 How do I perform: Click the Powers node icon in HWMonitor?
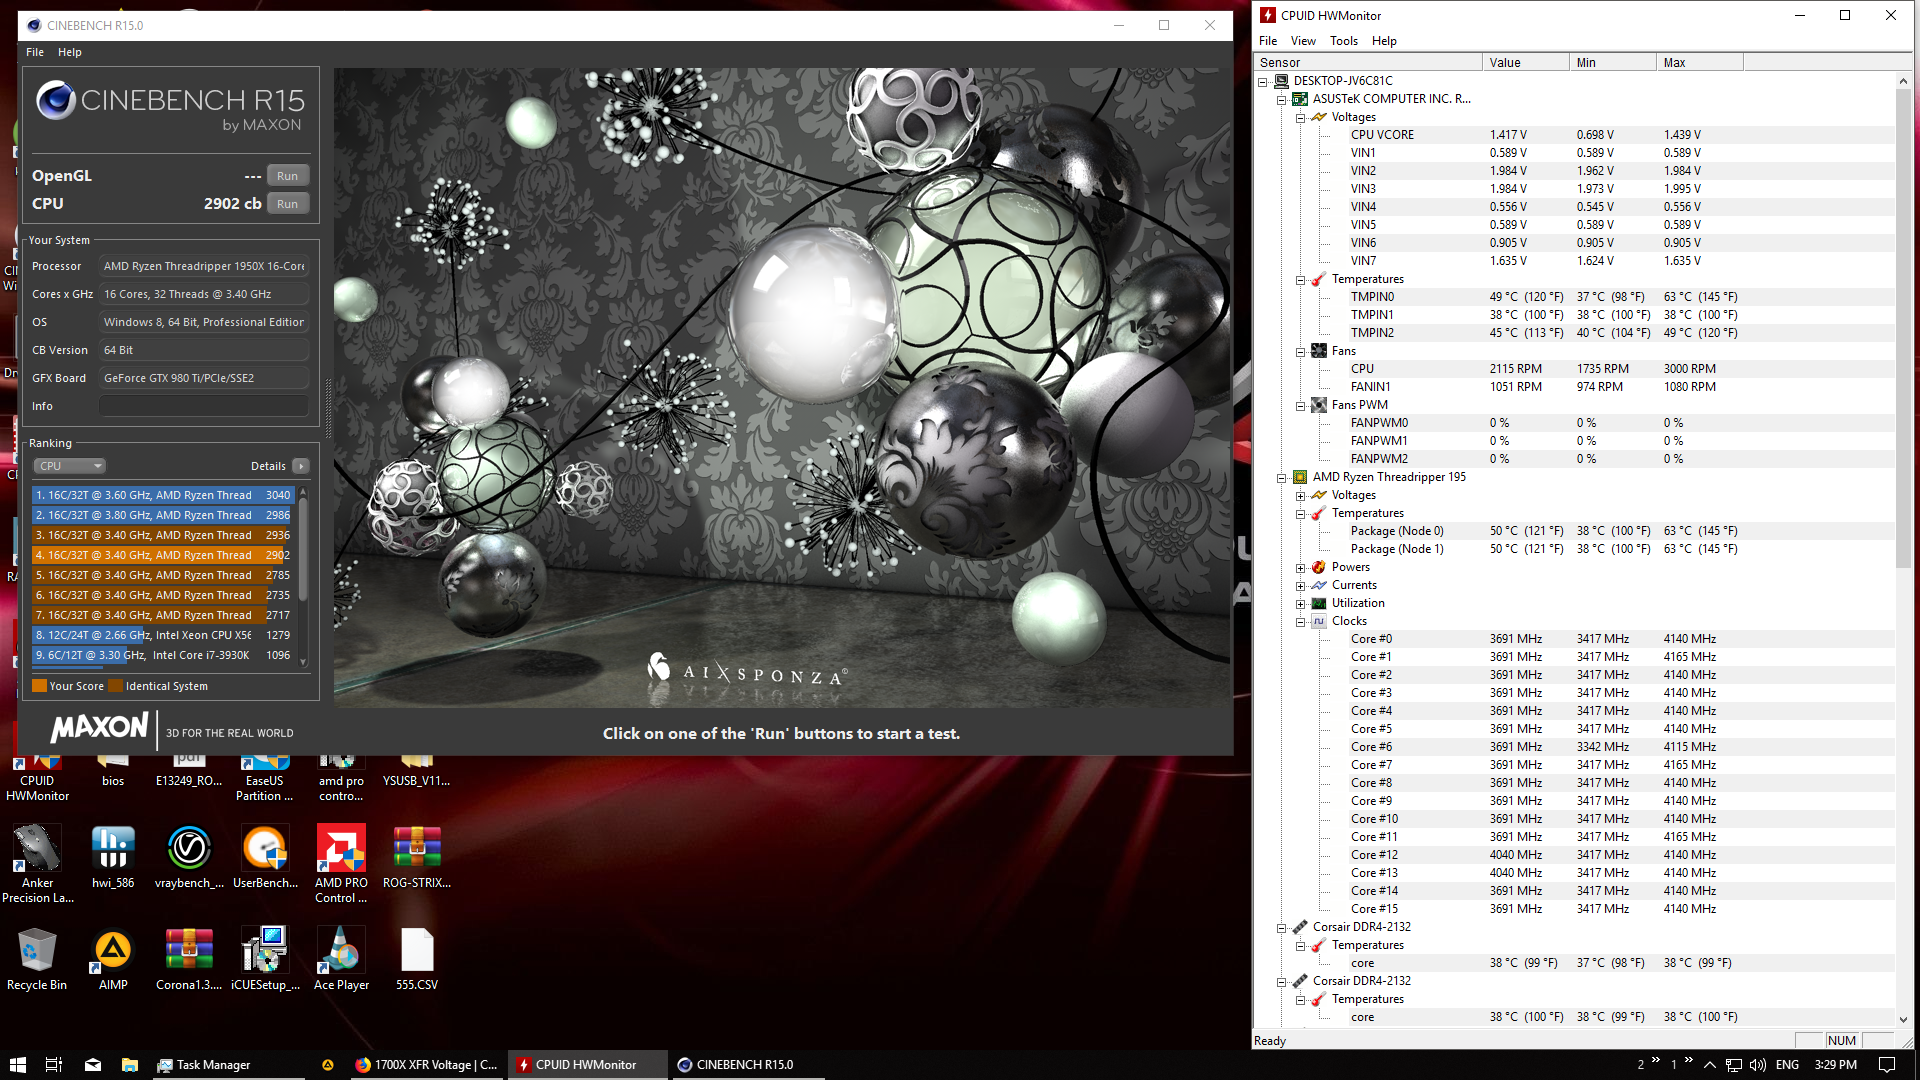point(1319,567)
